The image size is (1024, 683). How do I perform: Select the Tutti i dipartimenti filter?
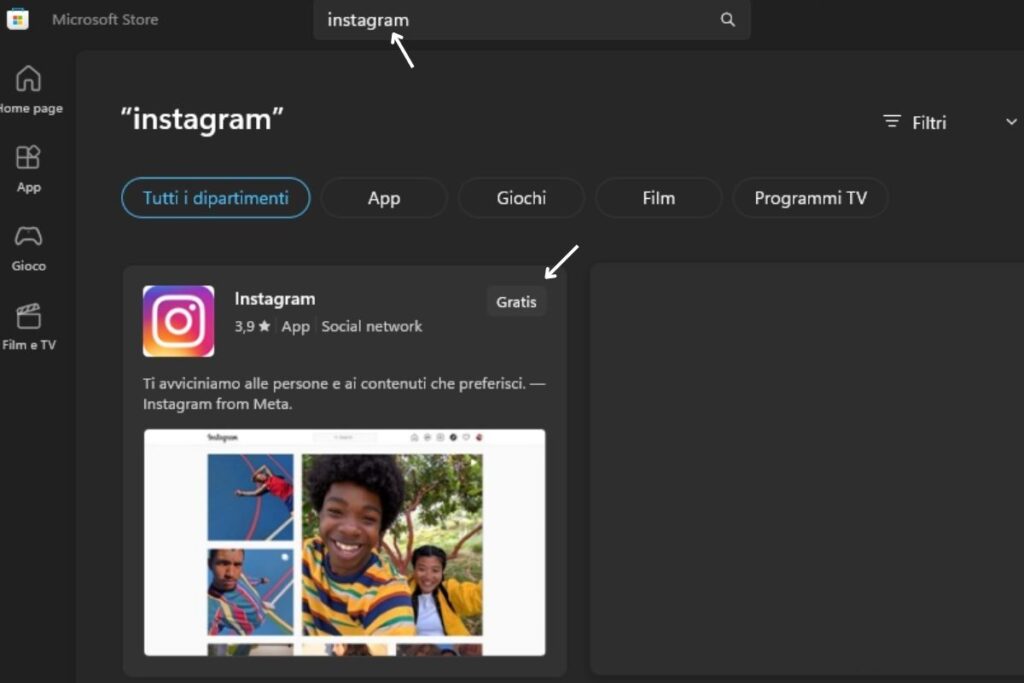pyautogui.click(x=216, y=198)
